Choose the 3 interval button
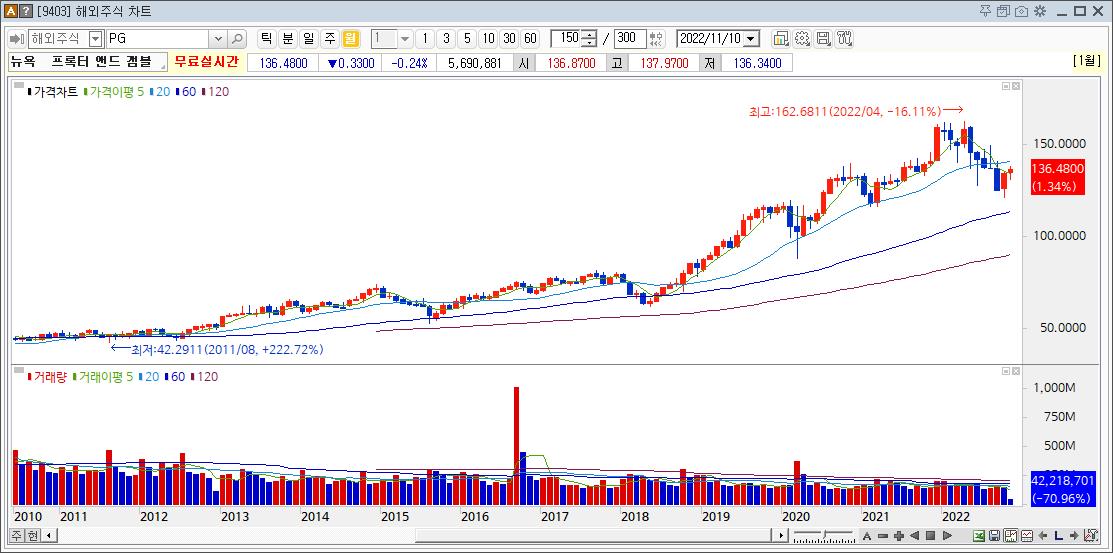1113x553 pixels. point(446,38)
